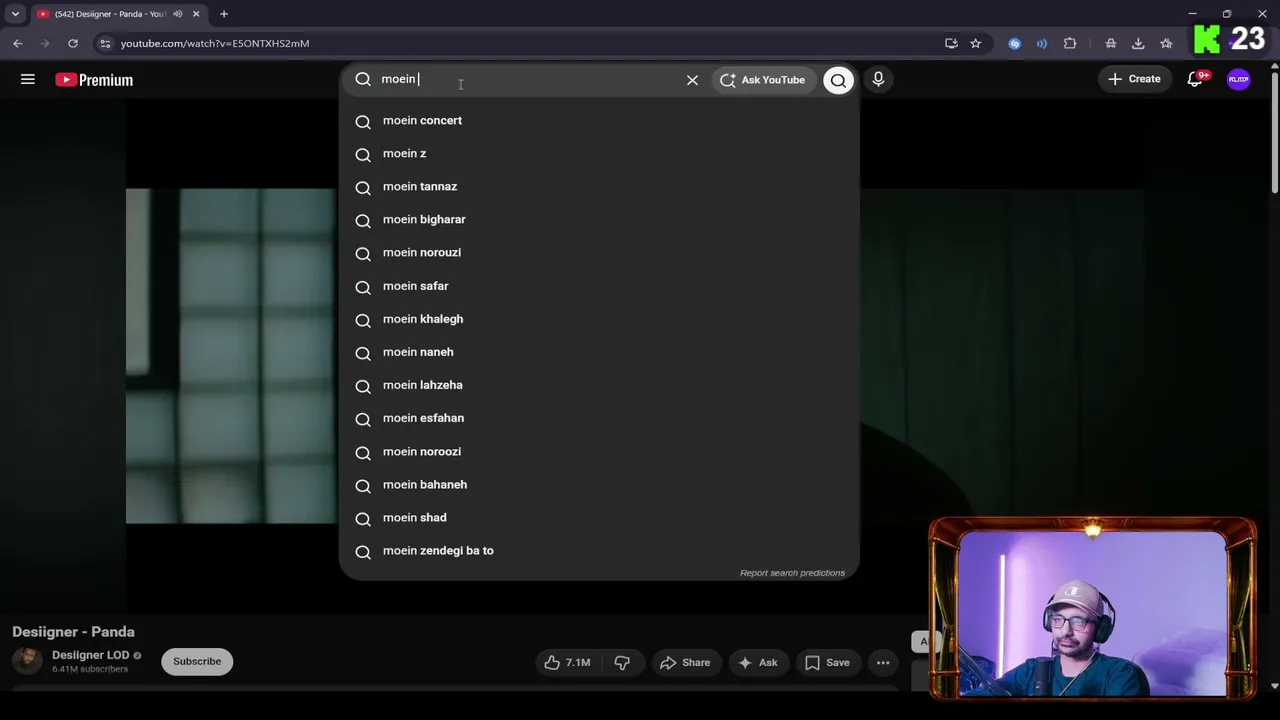The image size is (1280, 720).
Task: Choose the "moein safar" suggestion
Action: (599, 286)
